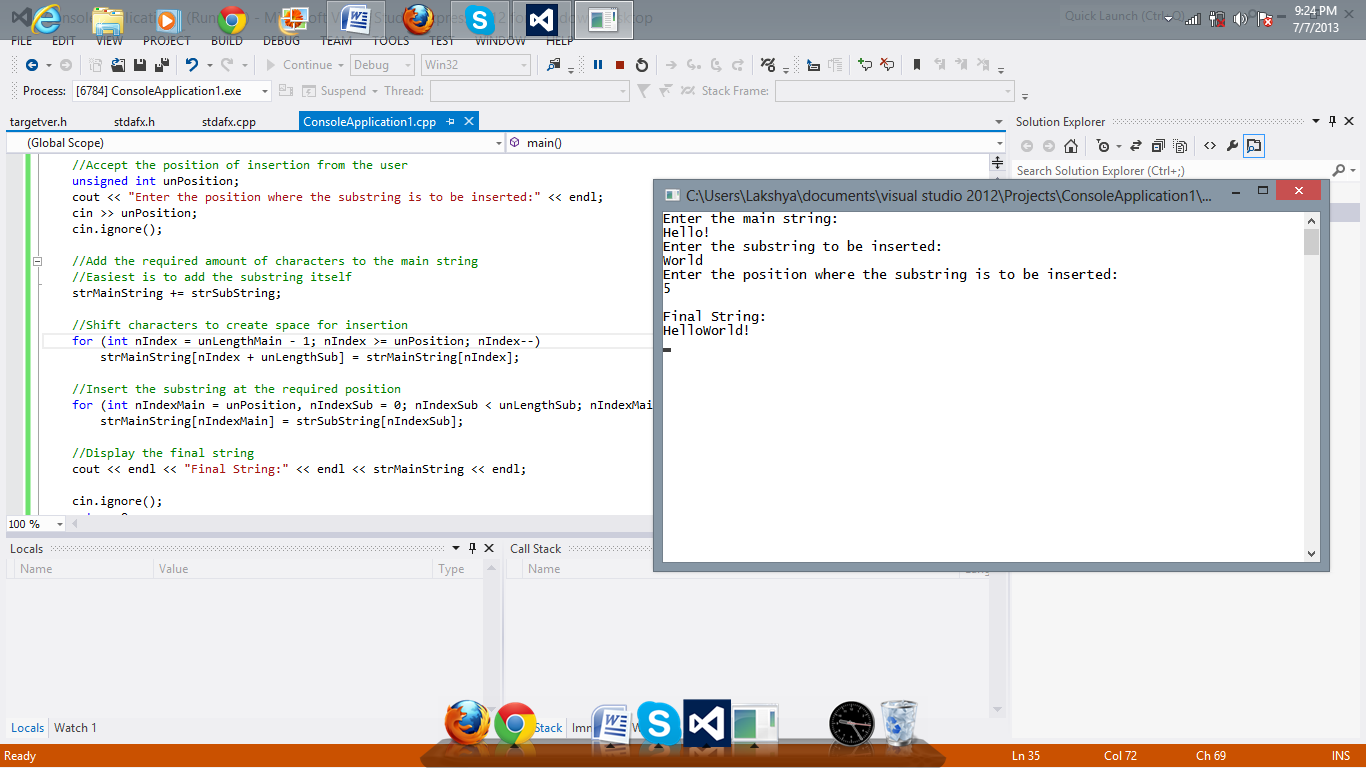Open the DEBUG menu

[x=280, y=41]
